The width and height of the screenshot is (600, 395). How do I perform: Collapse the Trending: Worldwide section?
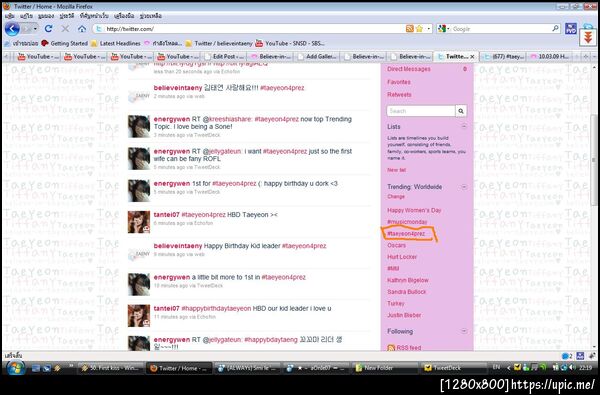click(x=463, y=187)
